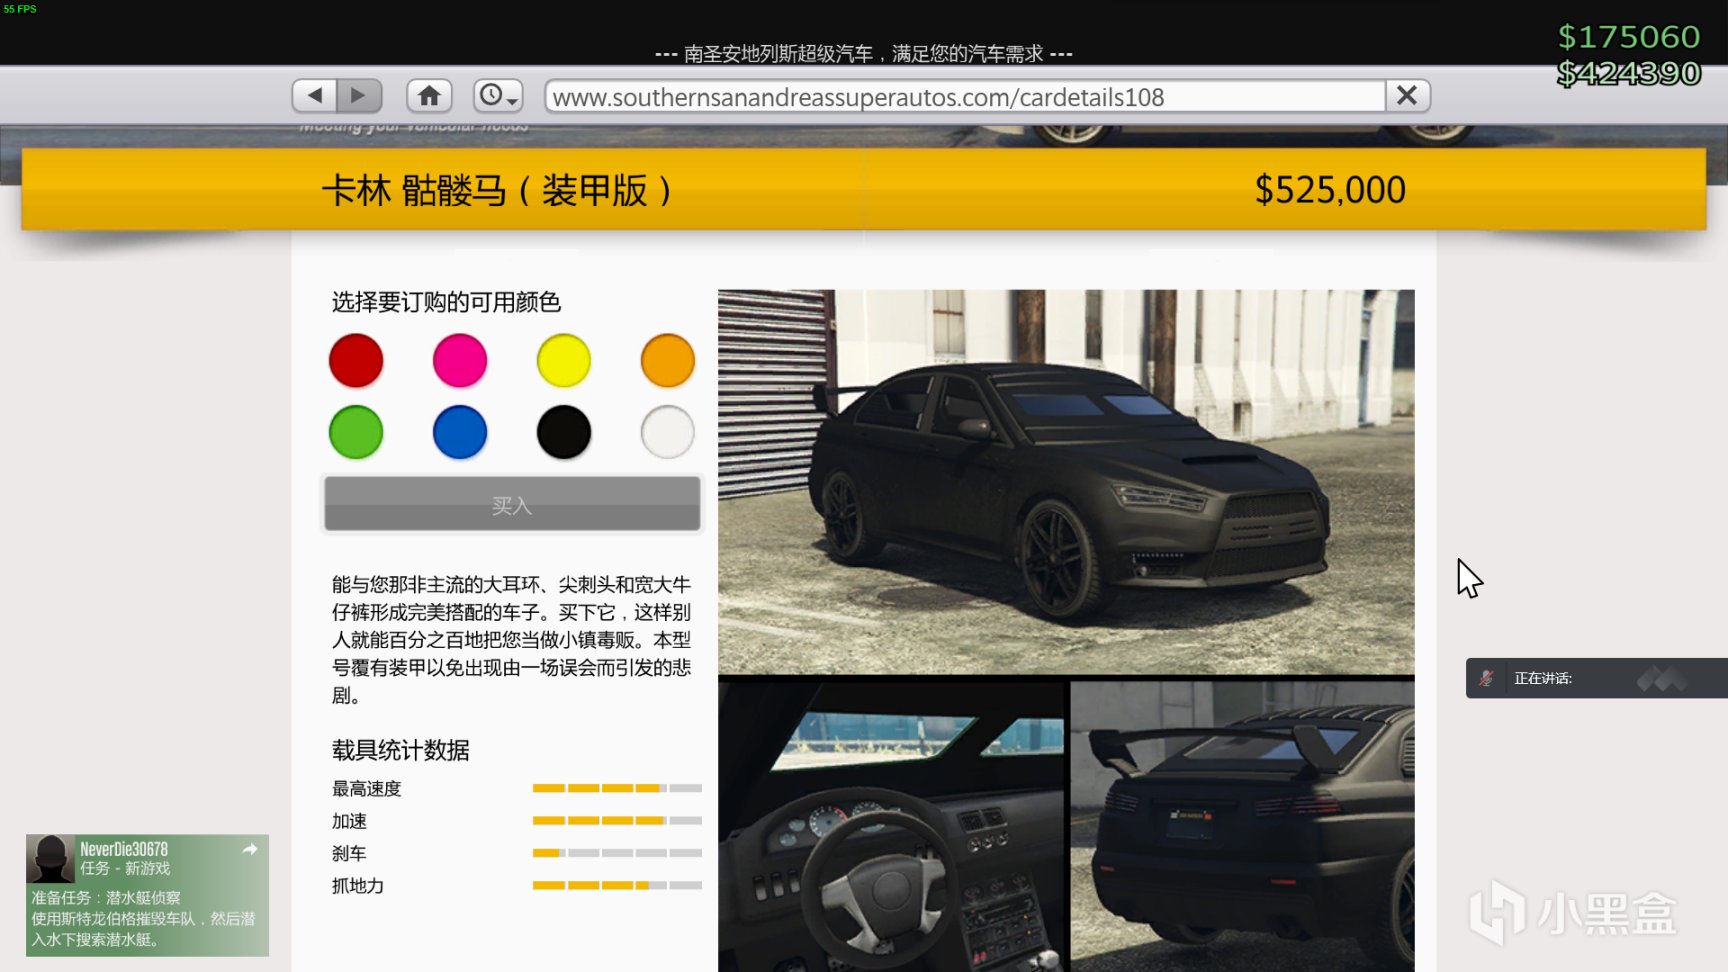Click the 南圣安地列斯超级汽车 site tagline
The image size is (1728, 972).
pyautogui.click(x=864, y=53)
